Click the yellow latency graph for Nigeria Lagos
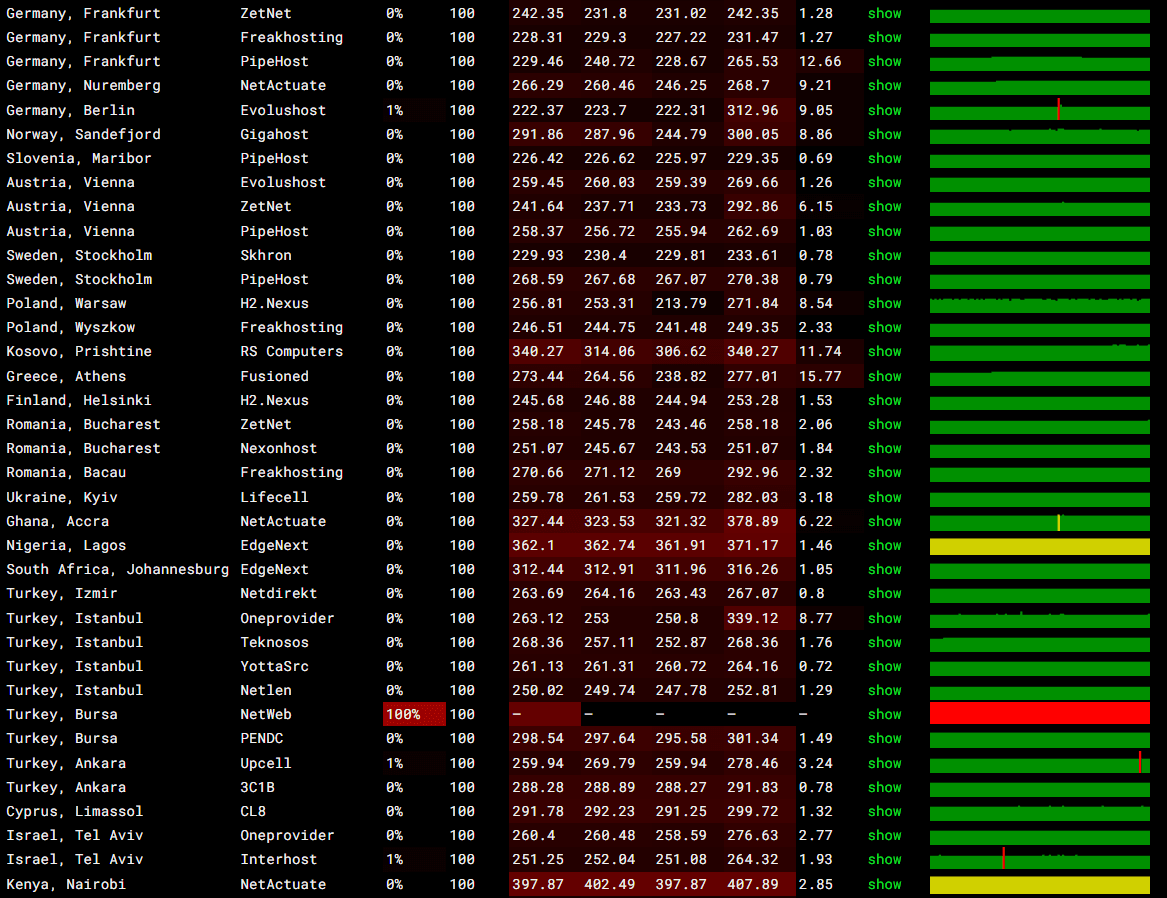The height and width of the screenshot is (898, 1167). tap(1040, 546)
